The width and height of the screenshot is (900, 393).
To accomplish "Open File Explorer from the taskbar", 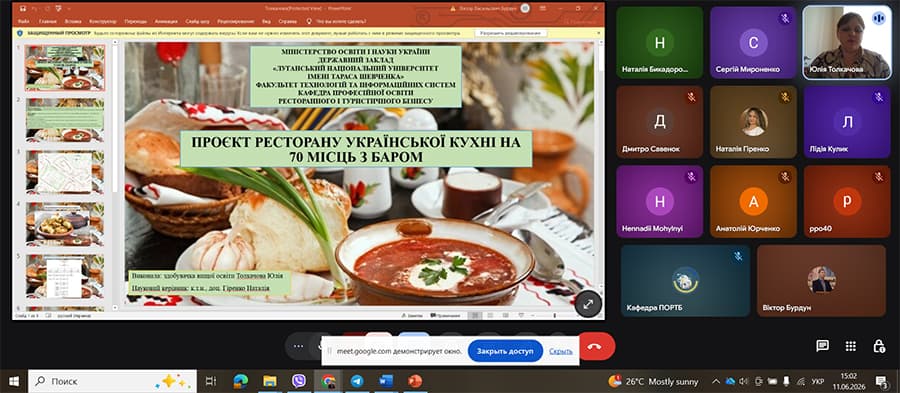I will click(269, 381).
